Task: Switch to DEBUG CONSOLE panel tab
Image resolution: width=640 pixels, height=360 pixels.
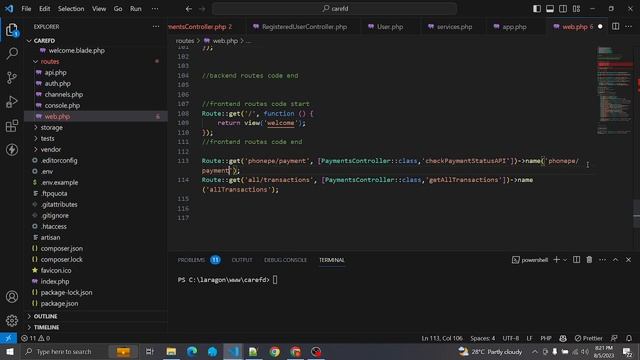Action: (x=285, y=260)
